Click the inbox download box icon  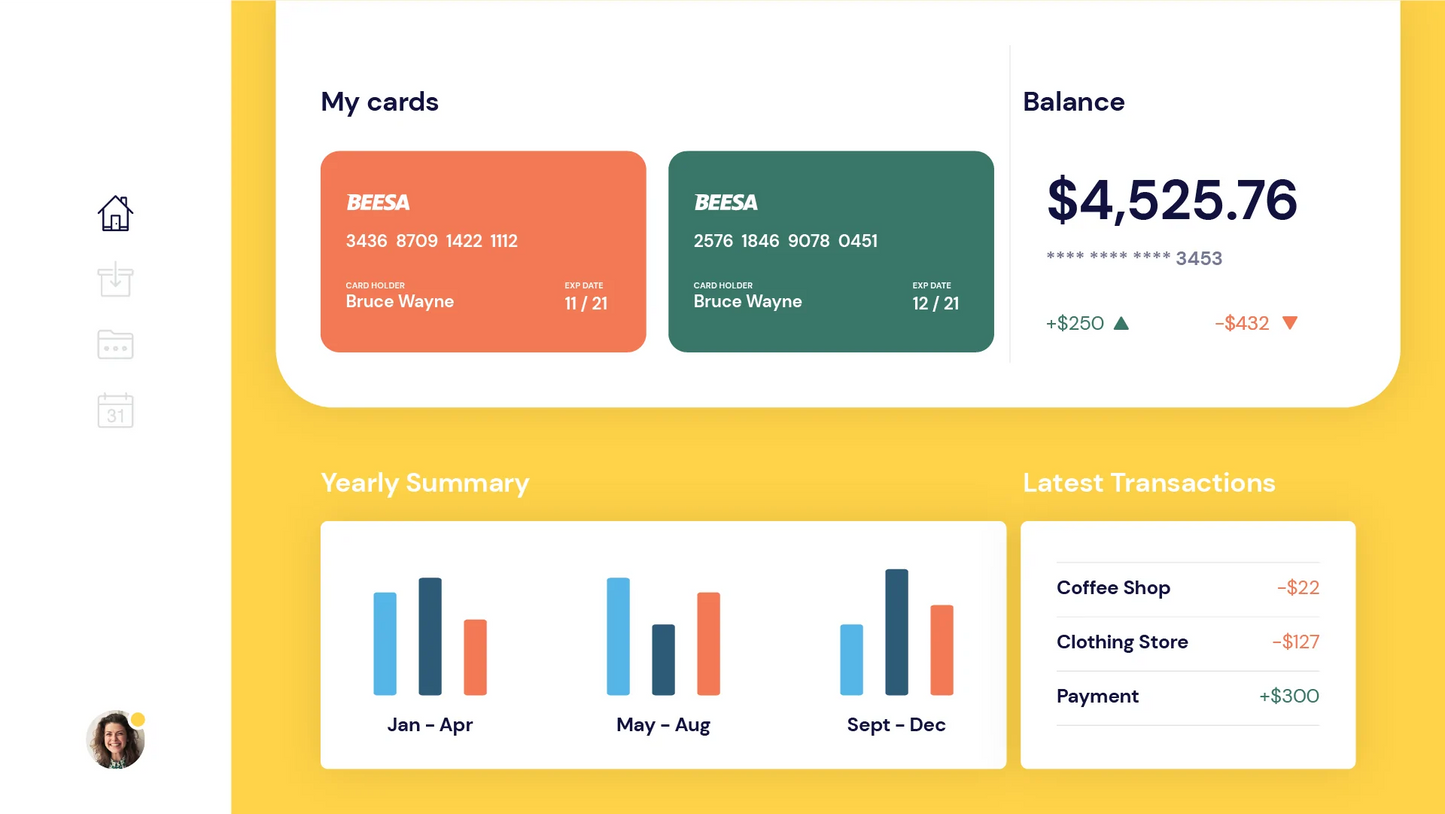[x=115, y=280]
